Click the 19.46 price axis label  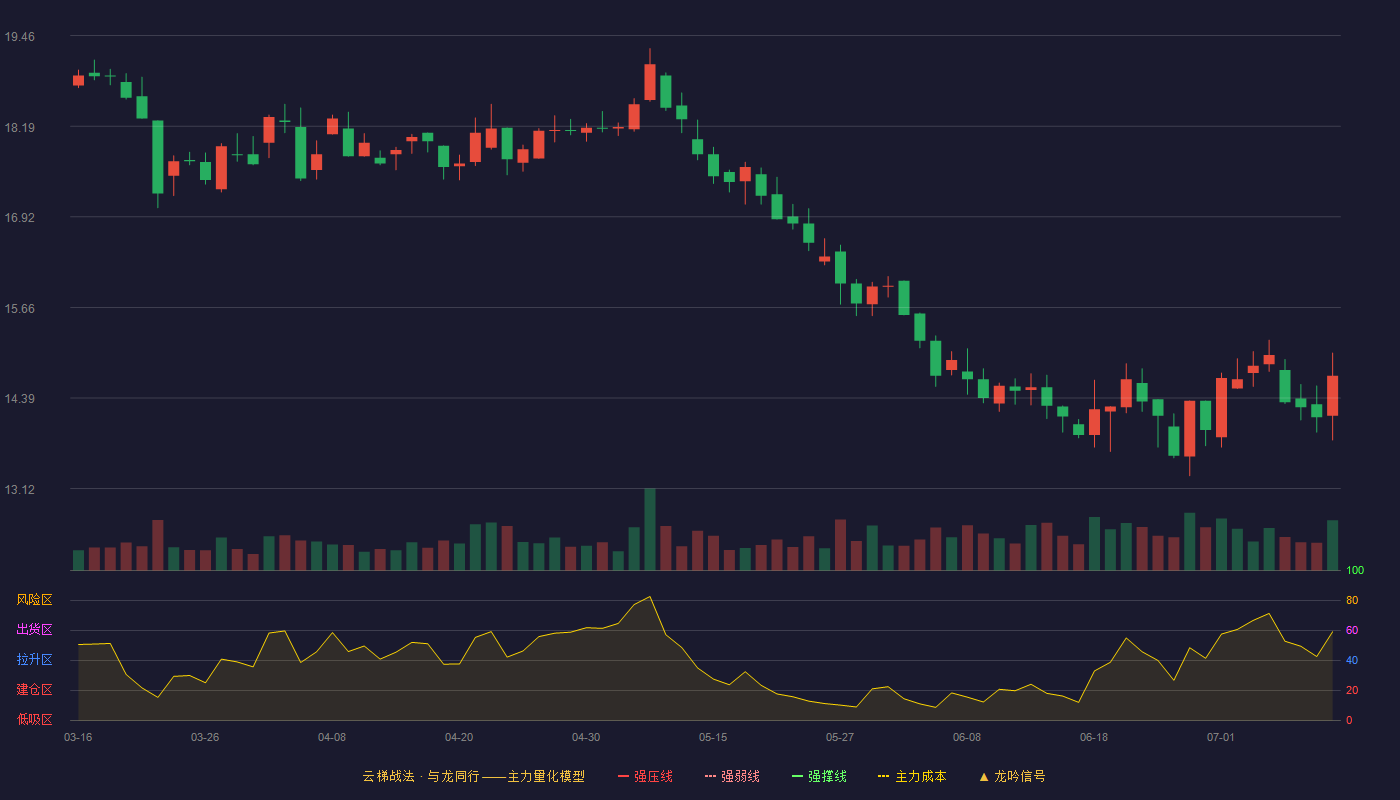click(20, 37)
